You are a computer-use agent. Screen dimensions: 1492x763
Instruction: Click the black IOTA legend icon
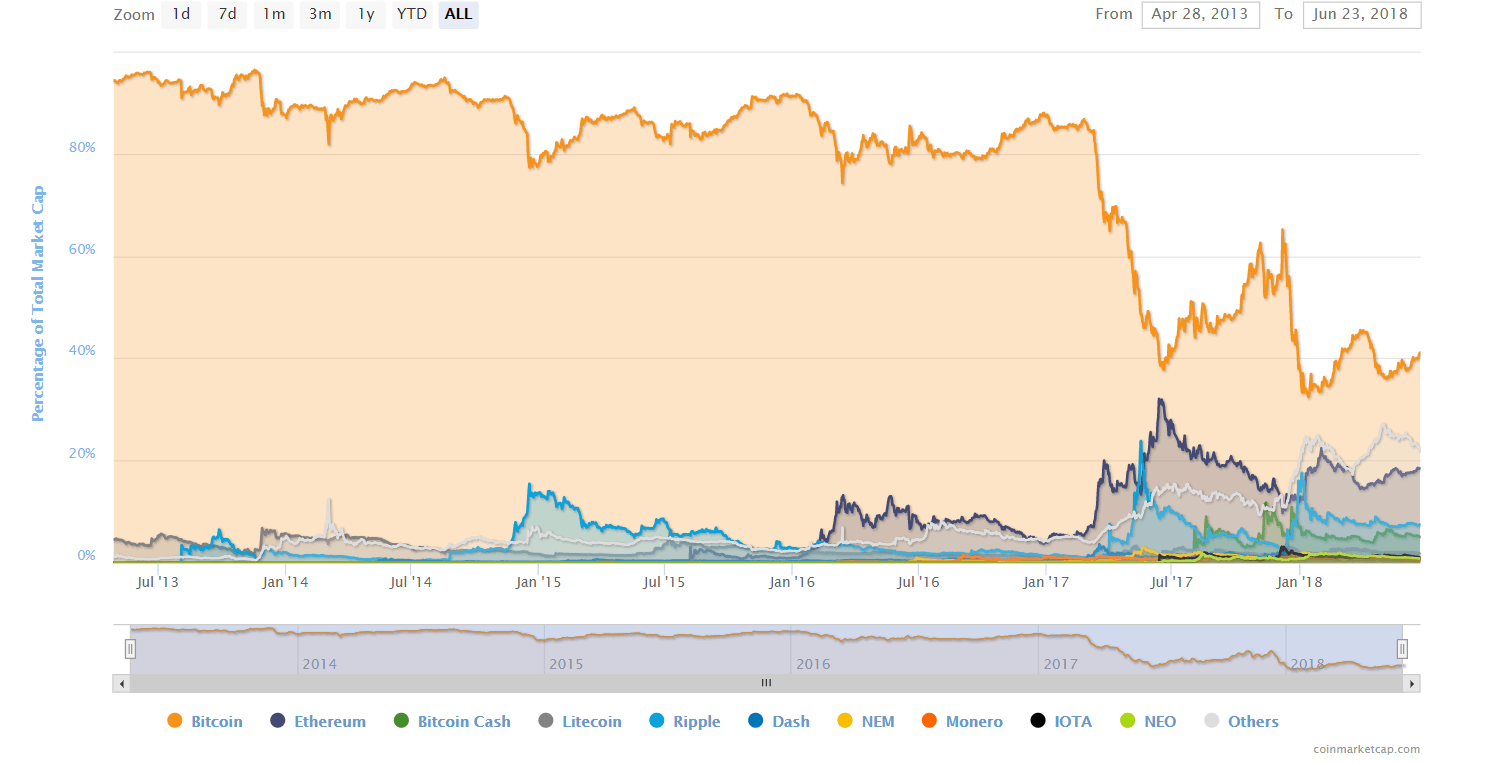[x=1037, y=721]
